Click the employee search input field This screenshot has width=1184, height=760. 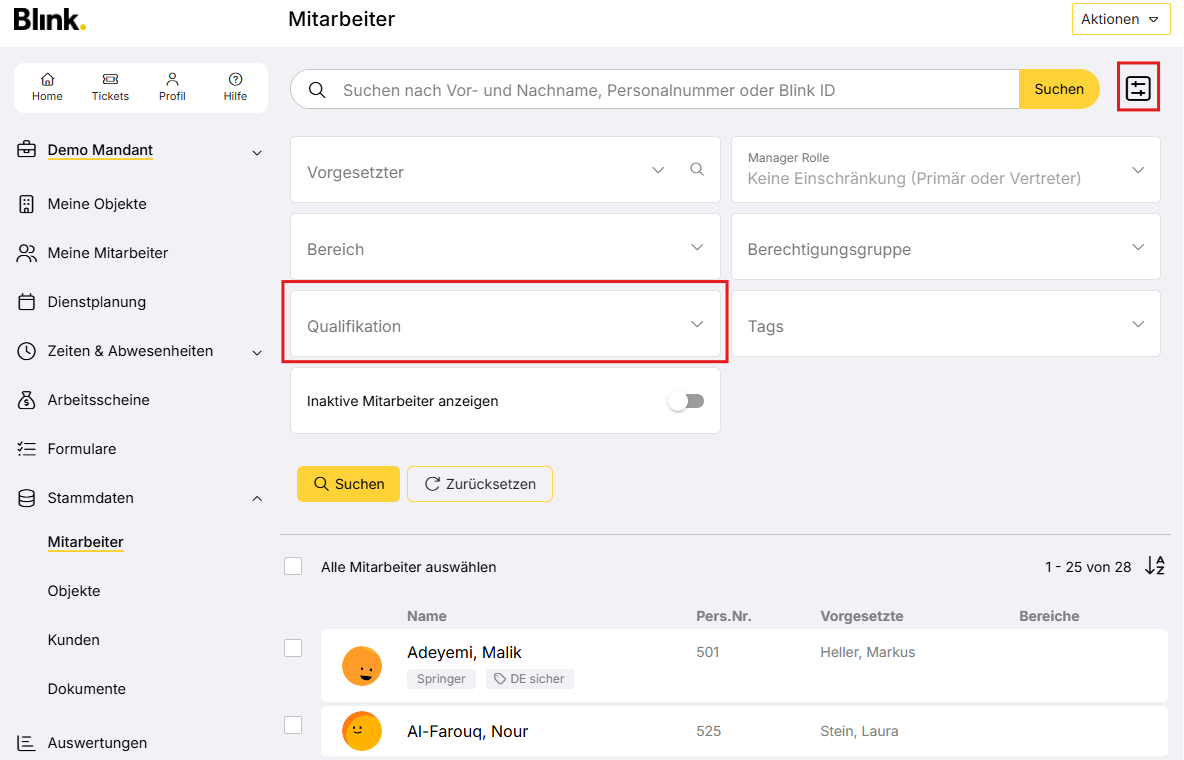click(670, 90)
